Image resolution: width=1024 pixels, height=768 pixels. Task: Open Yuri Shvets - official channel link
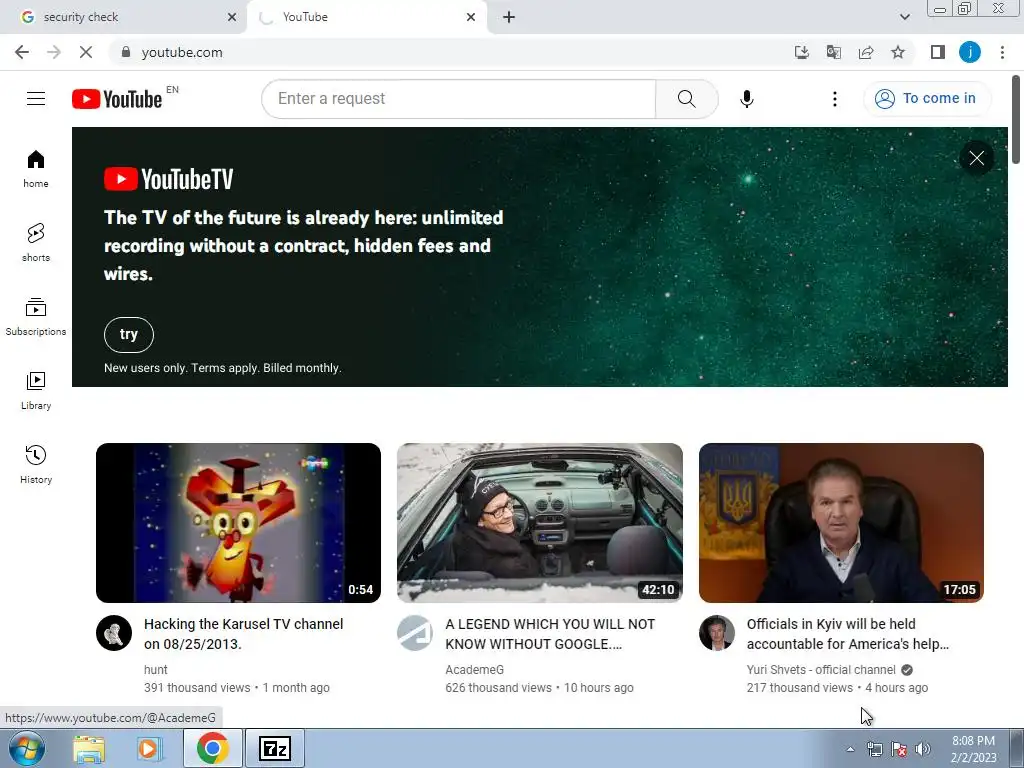click(821, 669)
